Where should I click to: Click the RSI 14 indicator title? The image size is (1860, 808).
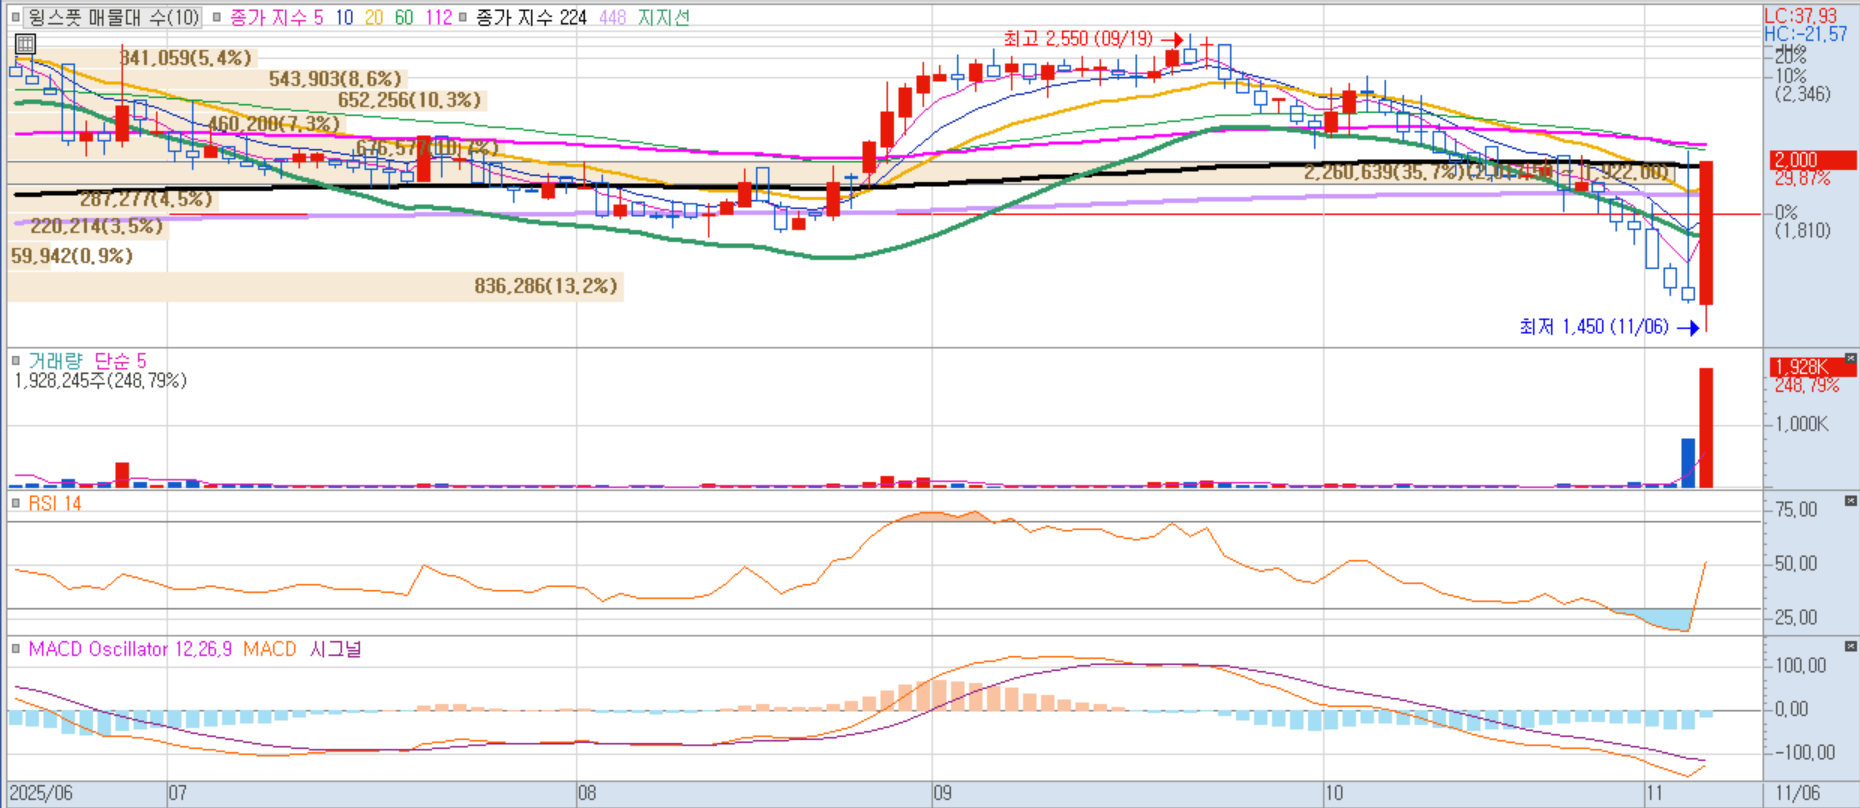55,503
